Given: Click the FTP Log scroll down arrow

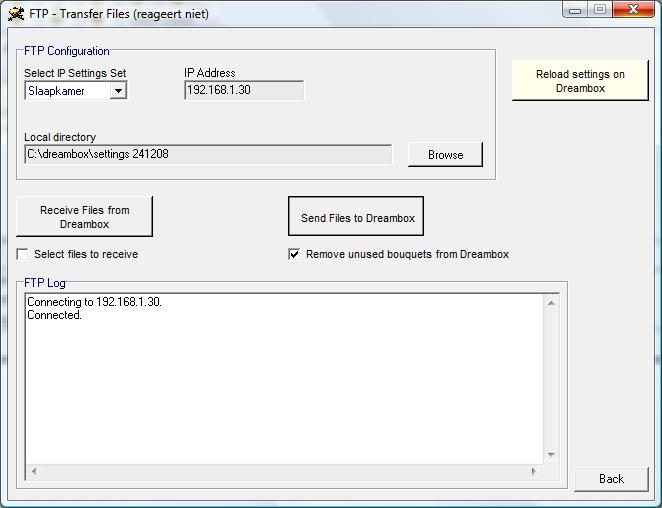Looking at the screenshot, I should 551,455.
